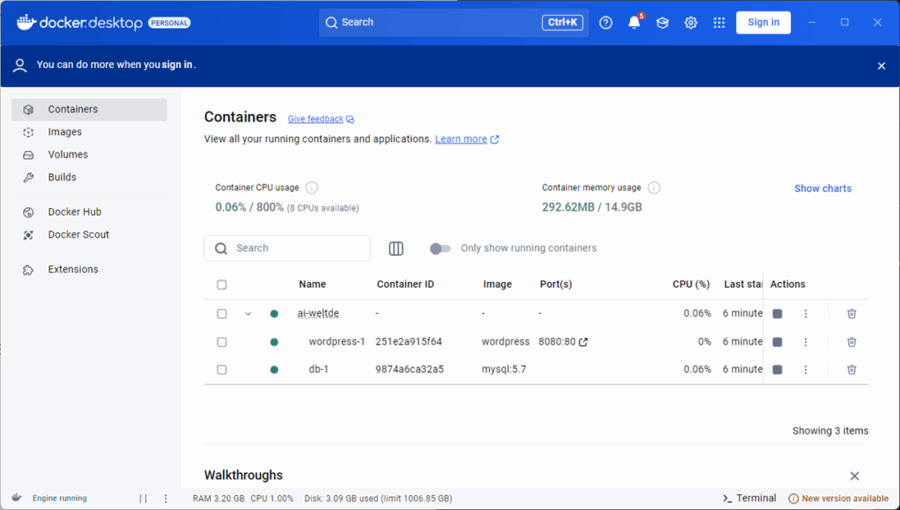The height and width of the screenshot is (510, 900).
Task: Click the containers Search field
Action: (x=287, y=248)
